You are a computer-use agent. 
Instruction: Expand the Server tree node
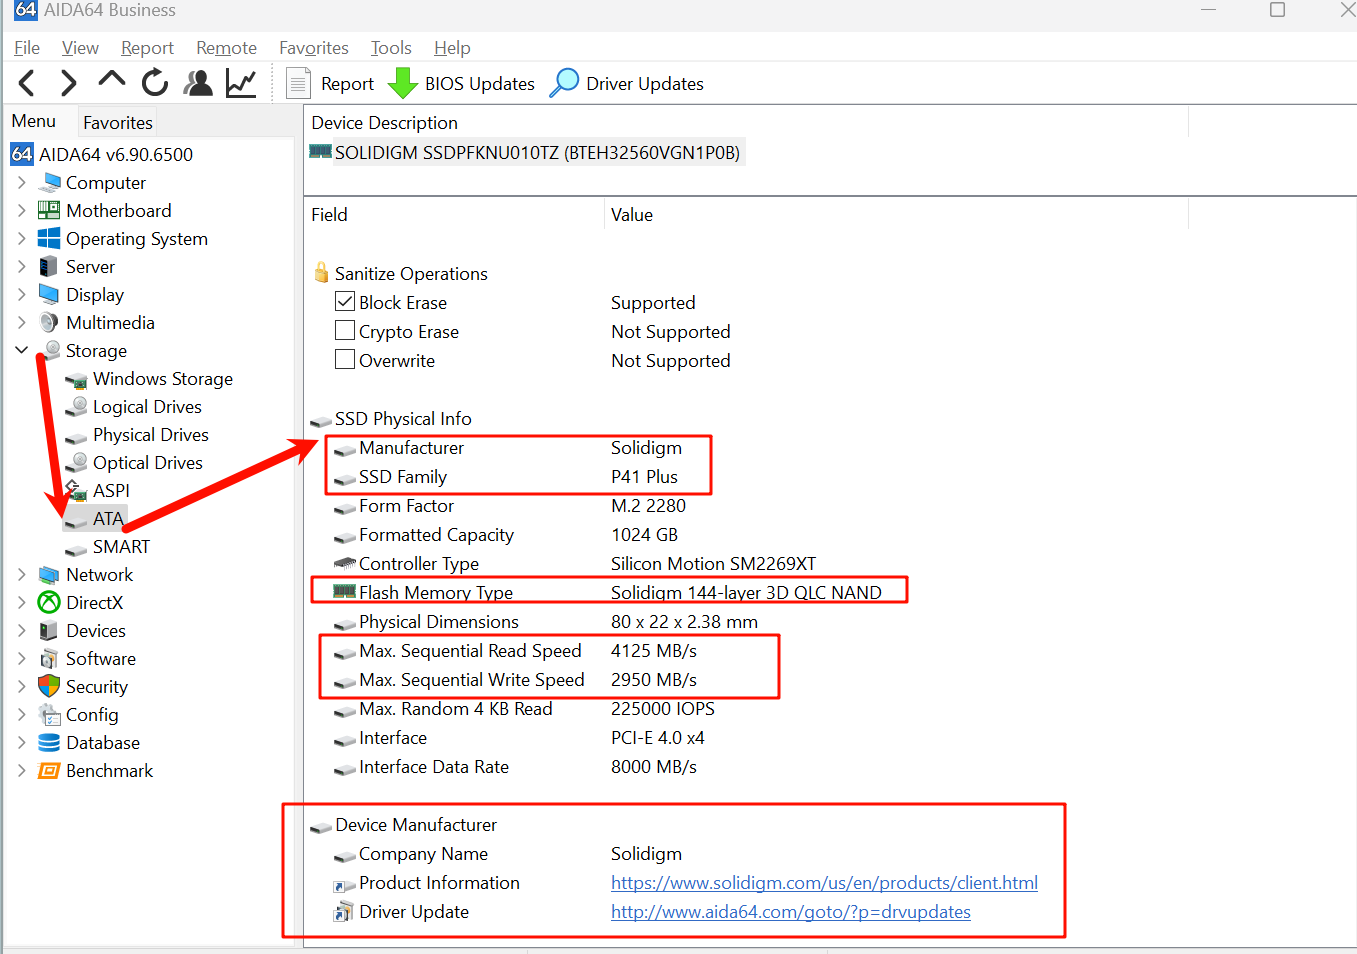22,267
